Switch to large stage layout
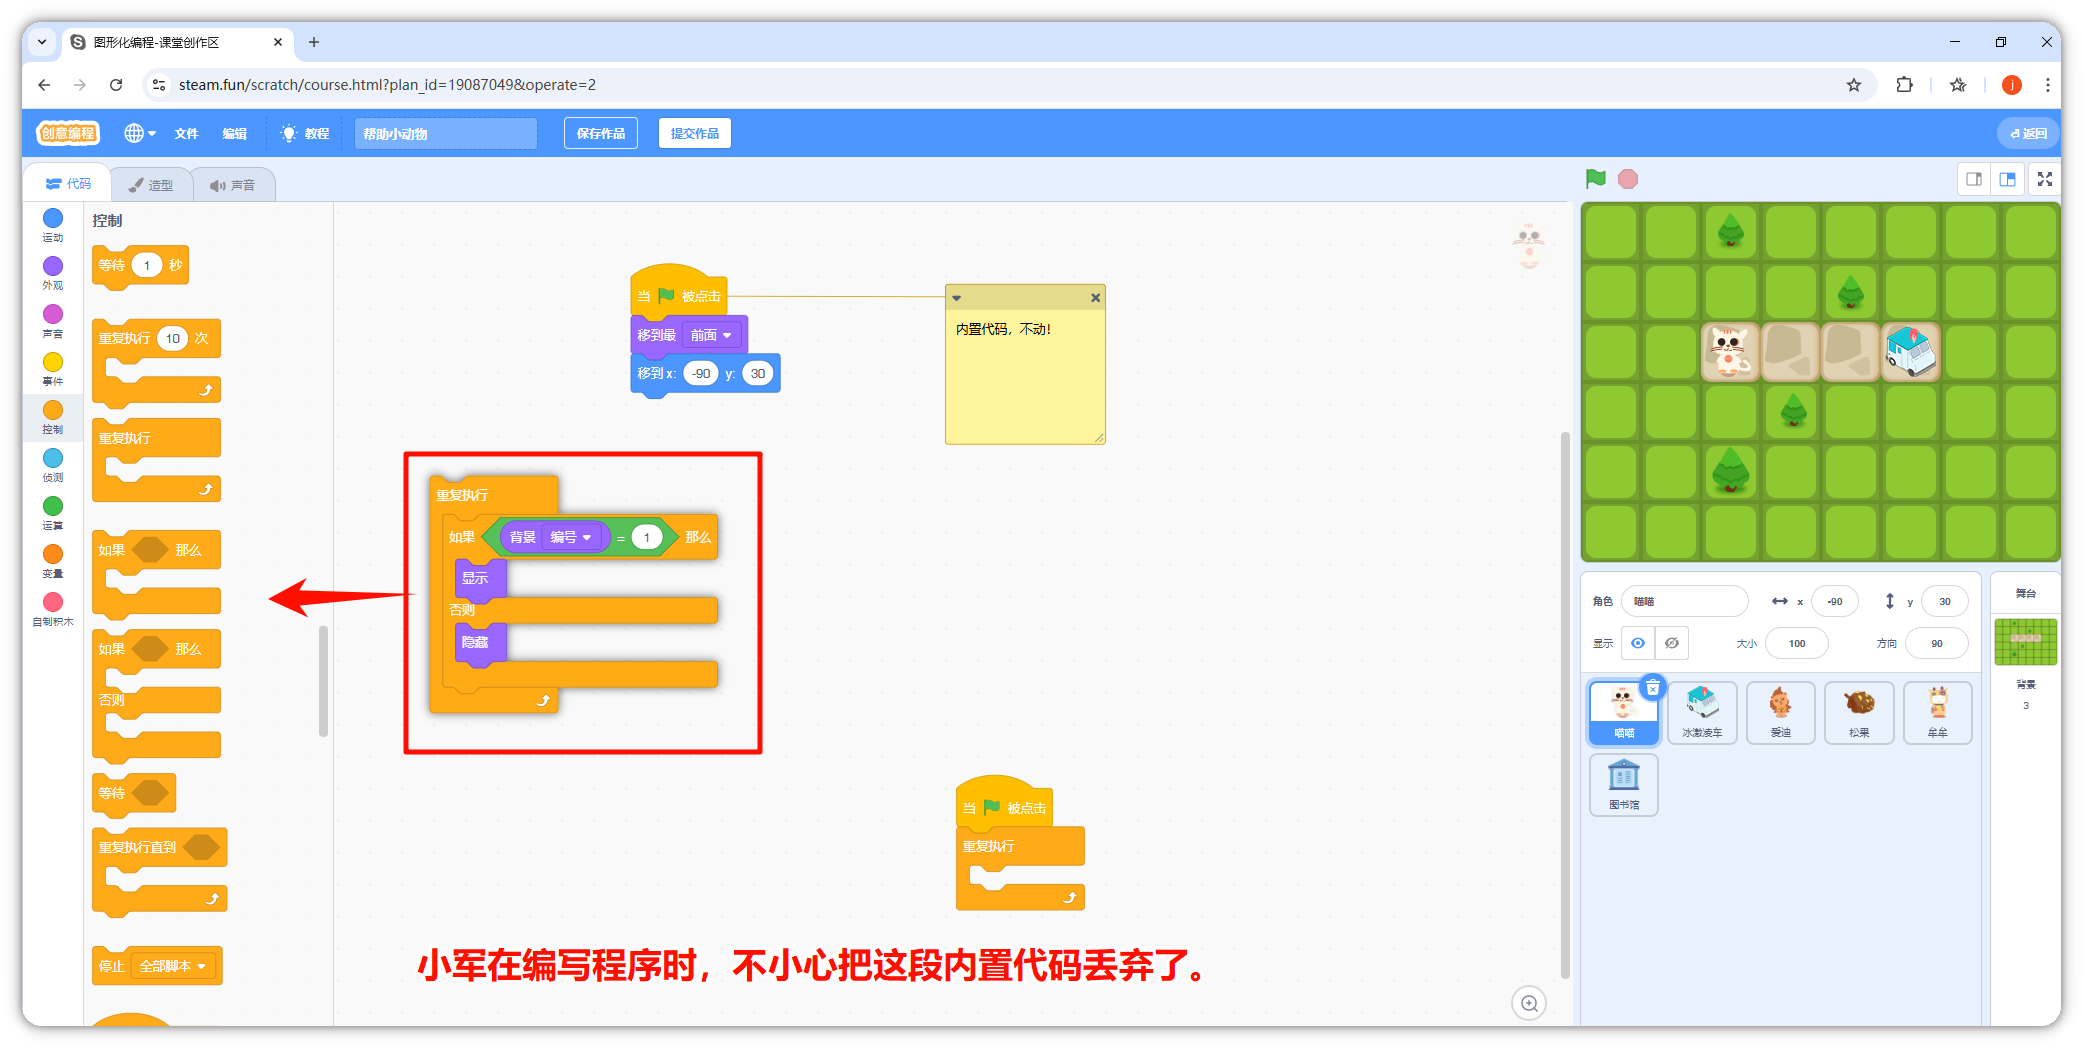This screenshot has width=2083, height=1048. pos(2007,179)
